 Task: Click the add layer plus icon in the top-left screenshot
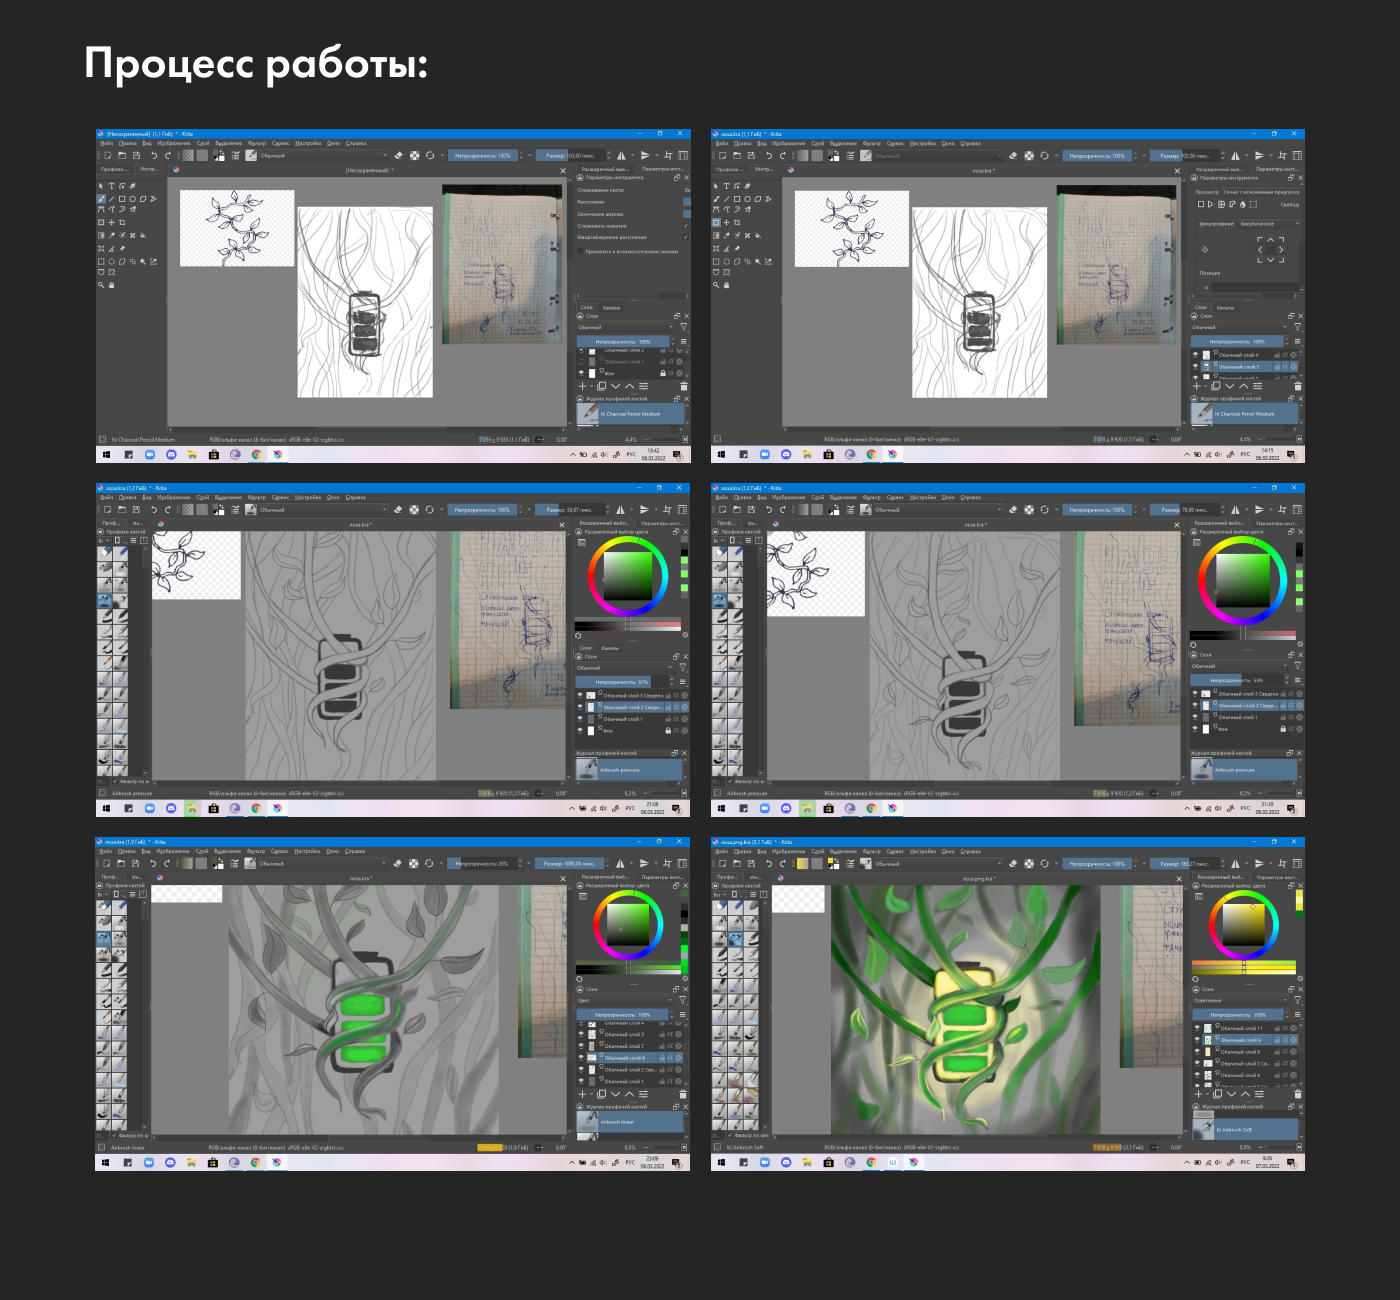582,386
